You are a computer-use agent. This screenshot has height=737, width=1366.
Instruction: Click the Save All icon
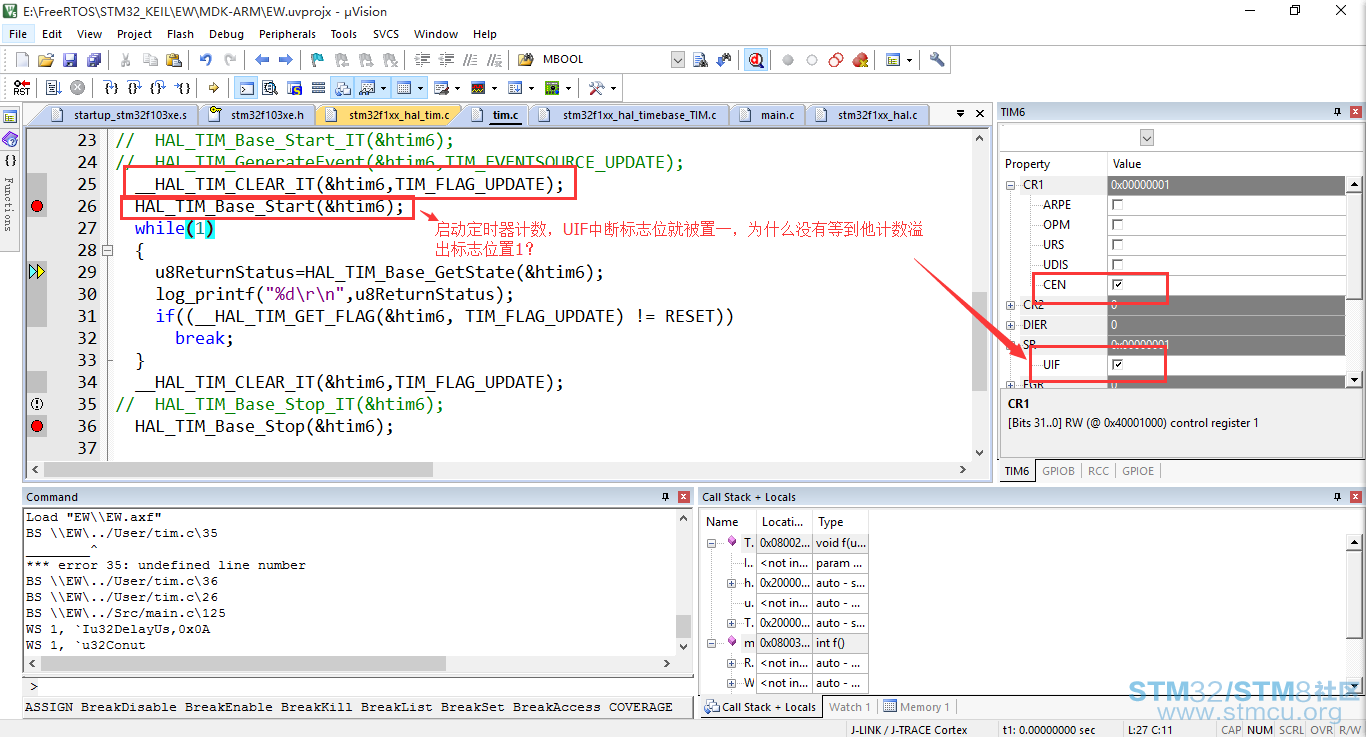[x=93, y=60]
